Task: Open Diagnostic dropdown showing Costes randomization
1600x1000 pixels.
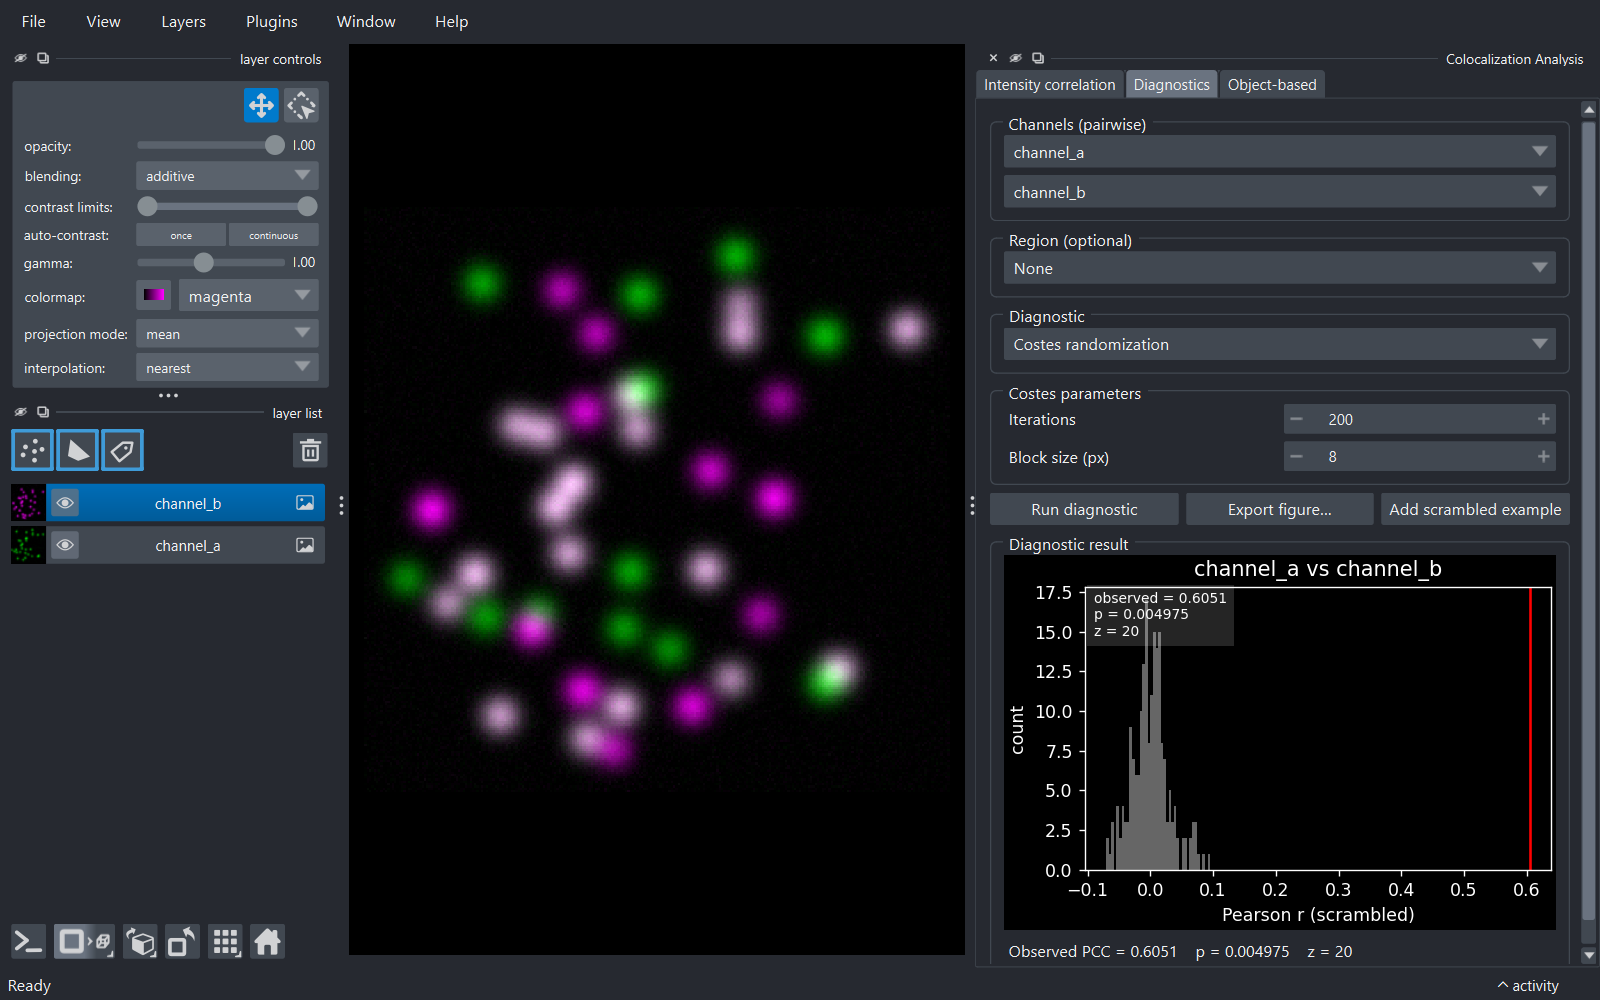Action: 1279,344
